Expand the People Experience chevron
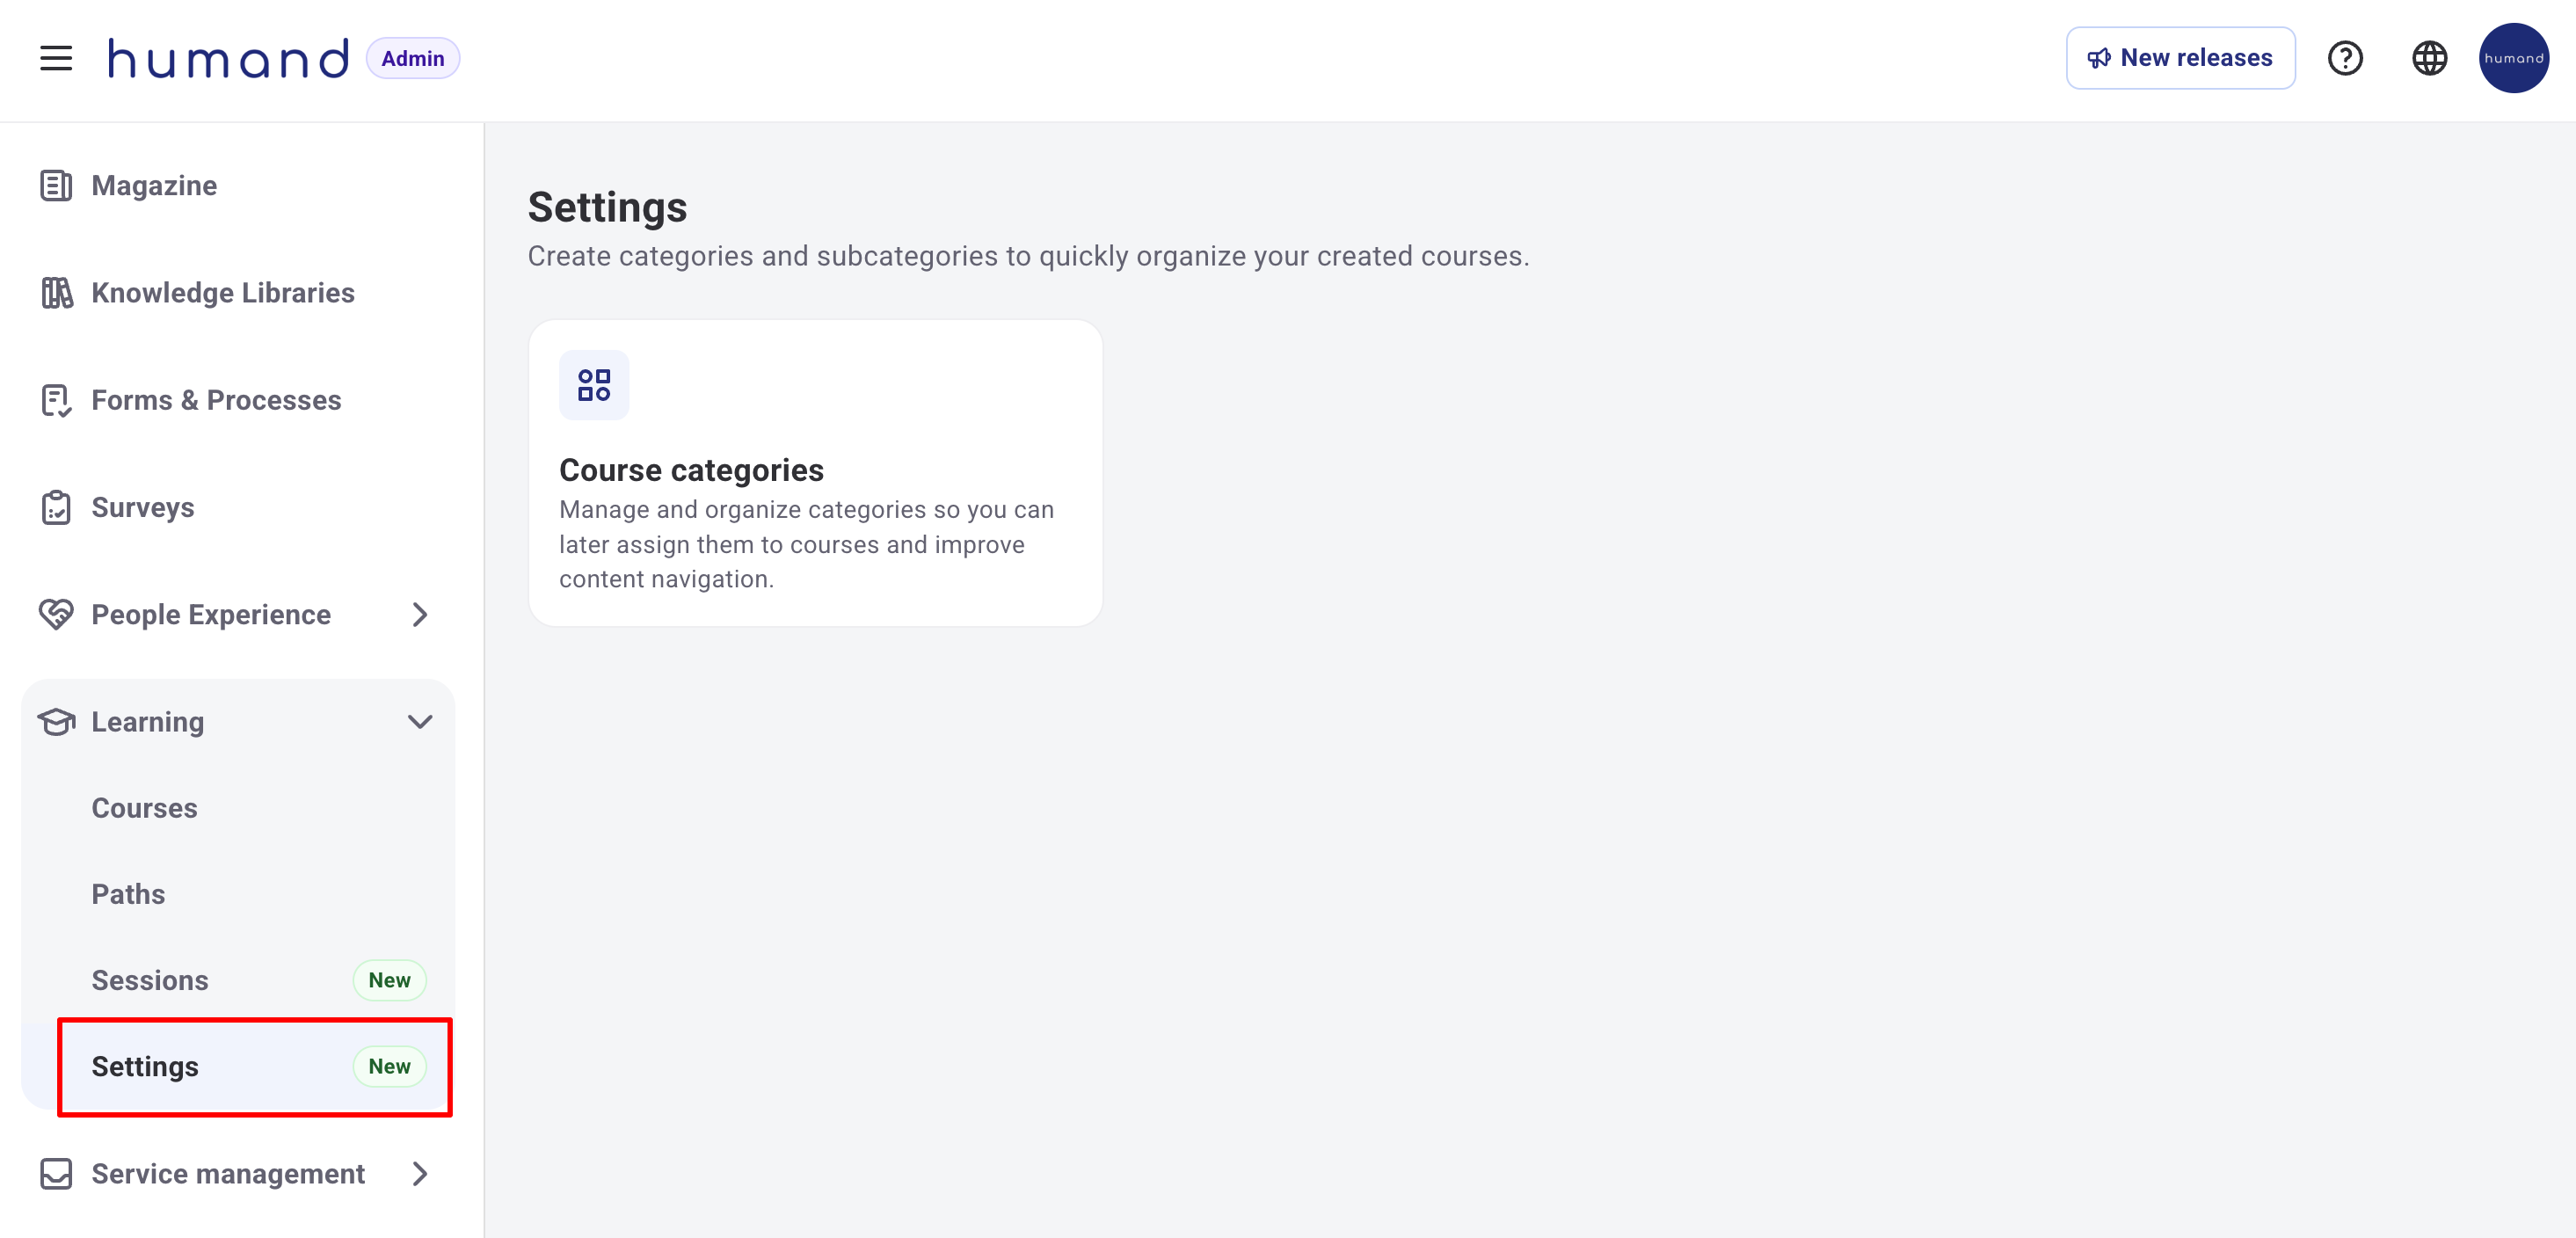The height and width of the screenshot is (1238, 2576). tap(420, 615)
